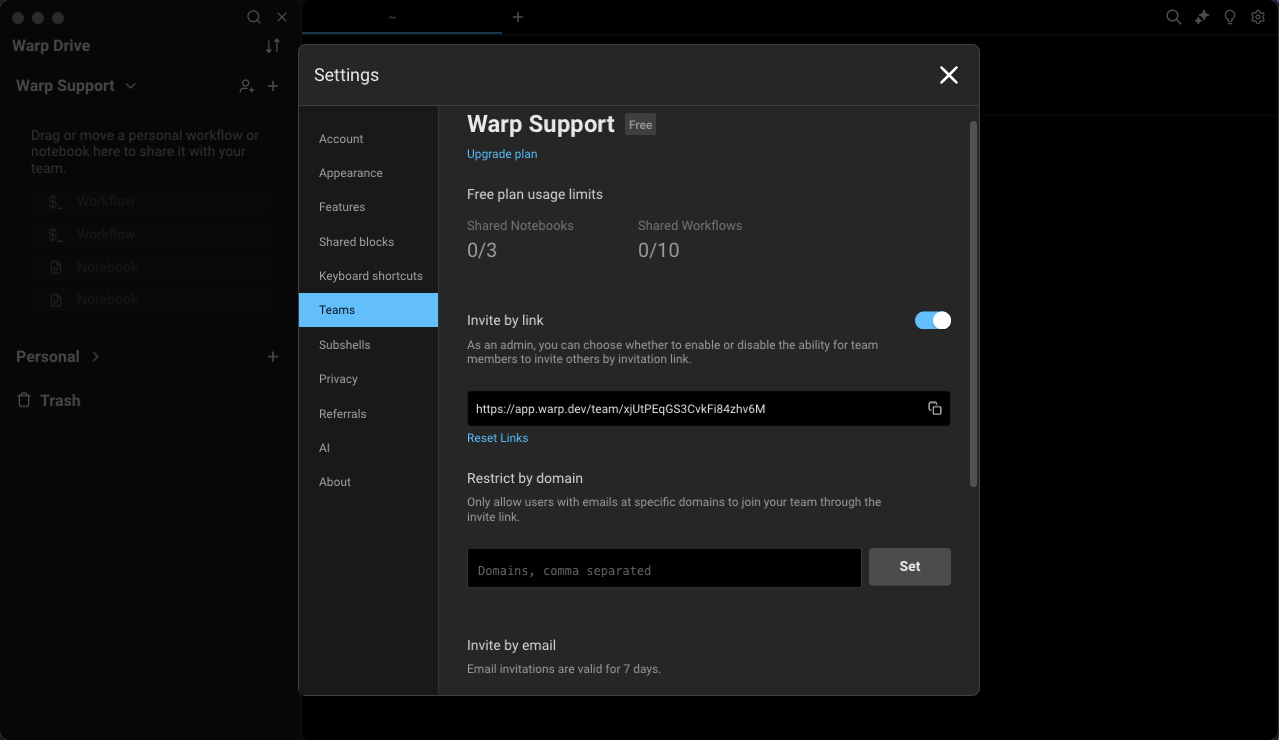Open the settings gear in top bar
This screenshot has height=740, width=1279.
[1258, 17]
